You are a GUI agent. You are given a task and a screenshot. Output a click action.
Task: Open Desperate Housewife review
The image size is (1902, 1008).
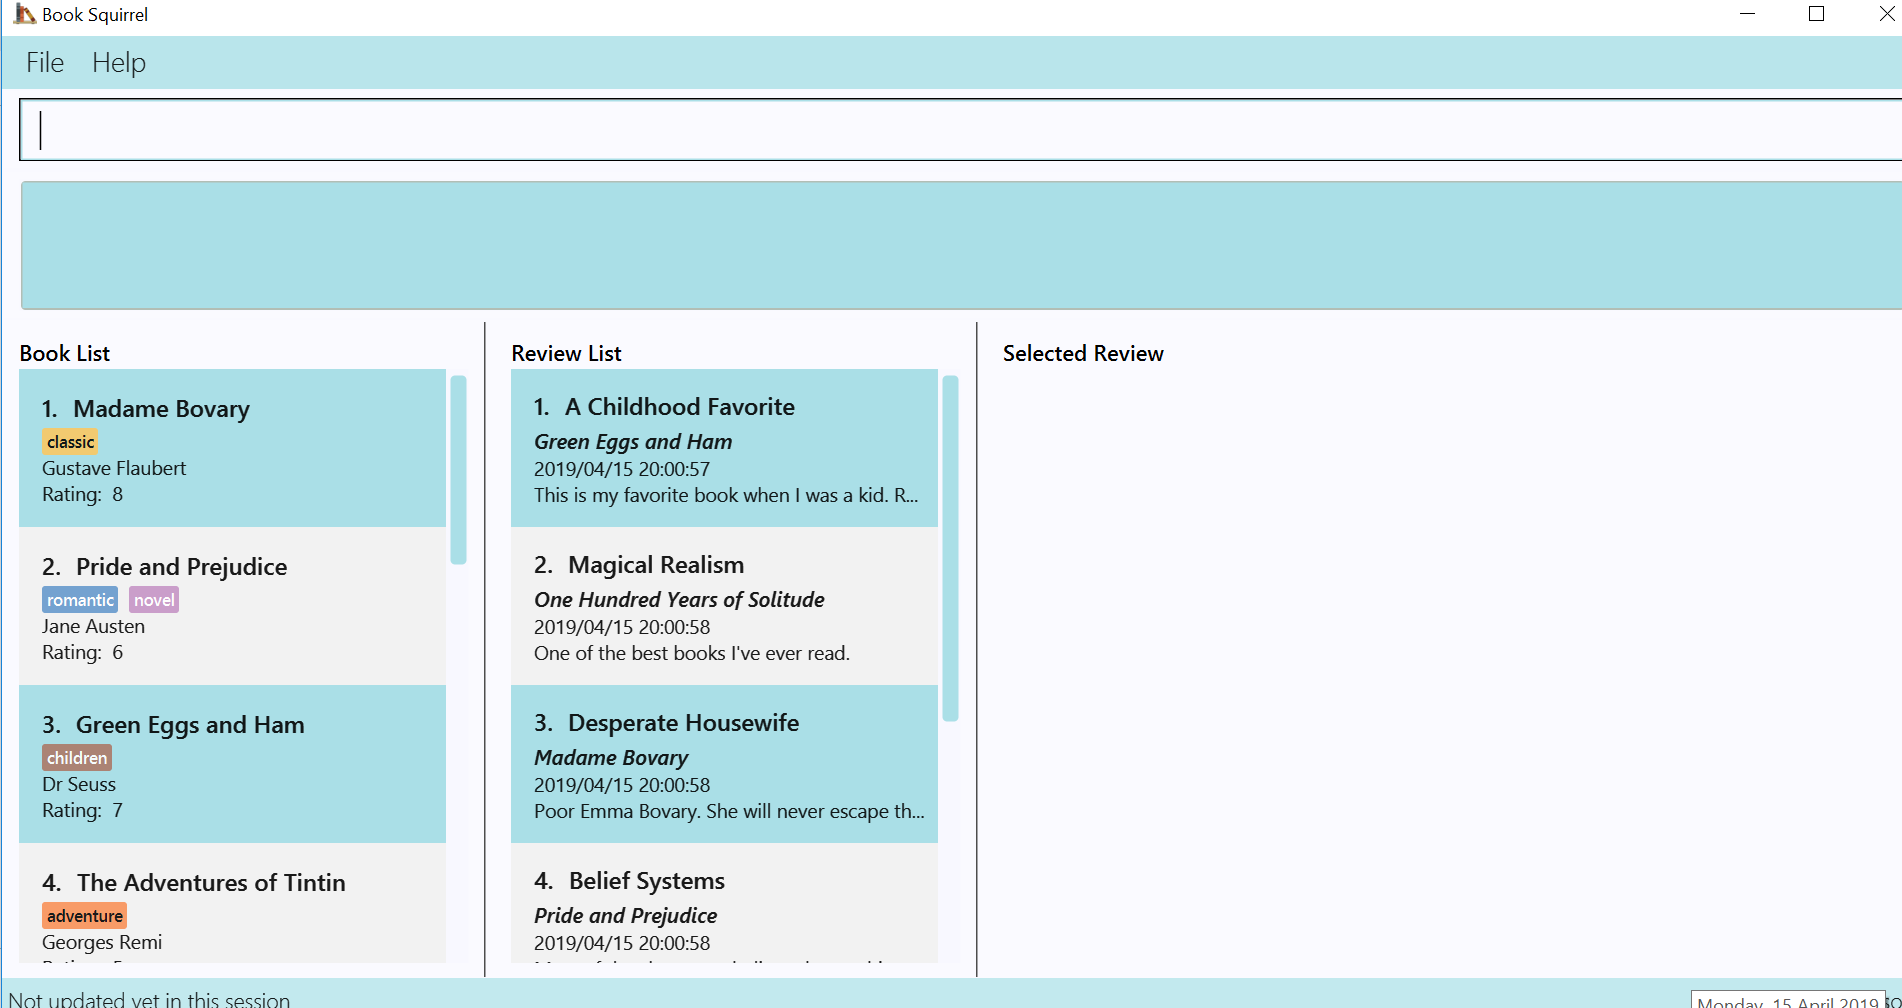click(724, 764)
